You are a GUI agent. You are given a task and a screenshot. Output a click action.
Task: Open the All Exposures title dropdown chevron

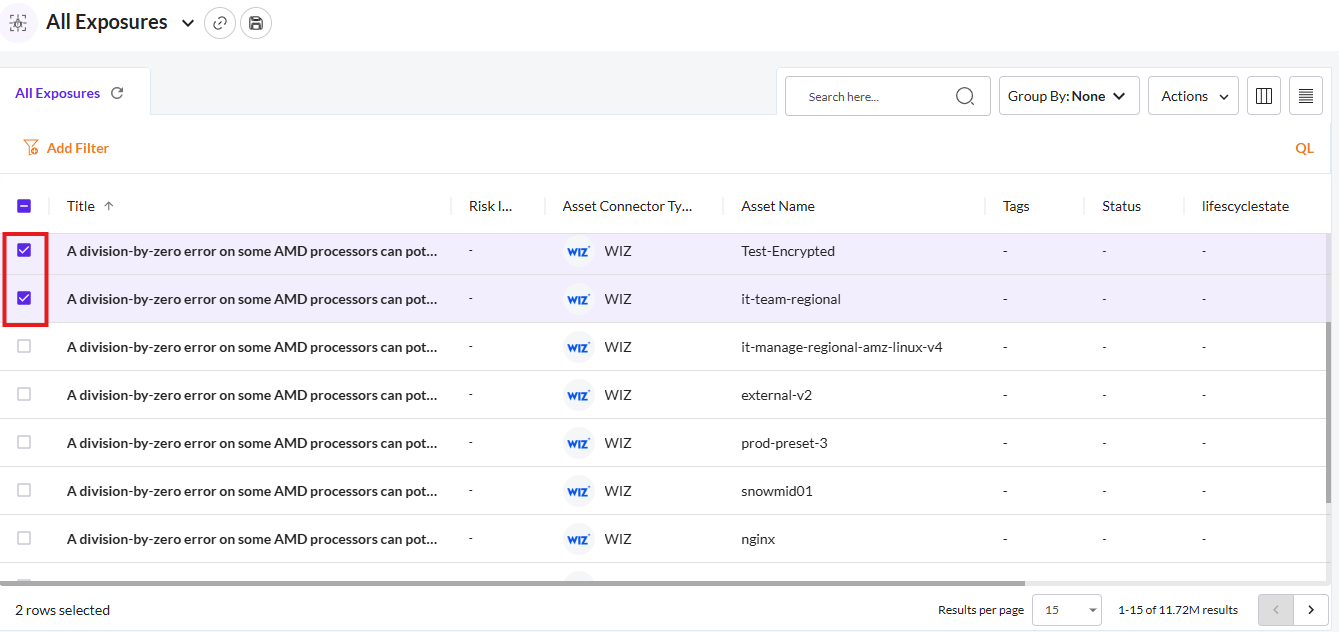(x=188, y=23)
